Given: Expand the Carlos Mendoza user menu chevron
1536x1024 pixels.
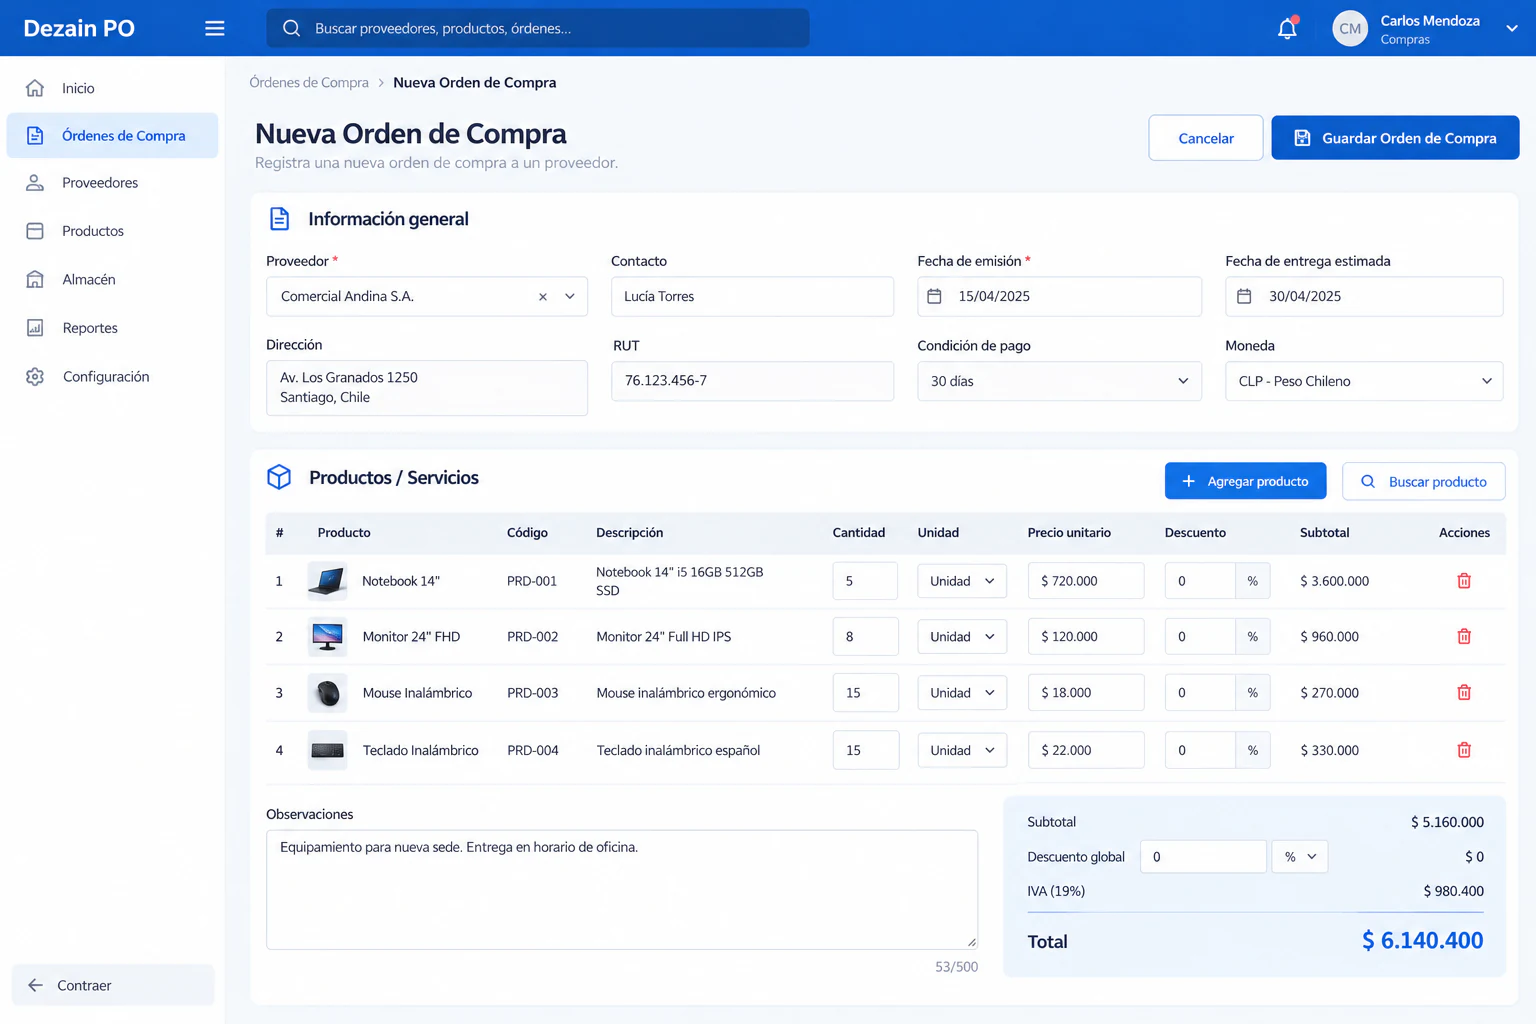Looking at the screenshot, I should (x=1511, y=29).
